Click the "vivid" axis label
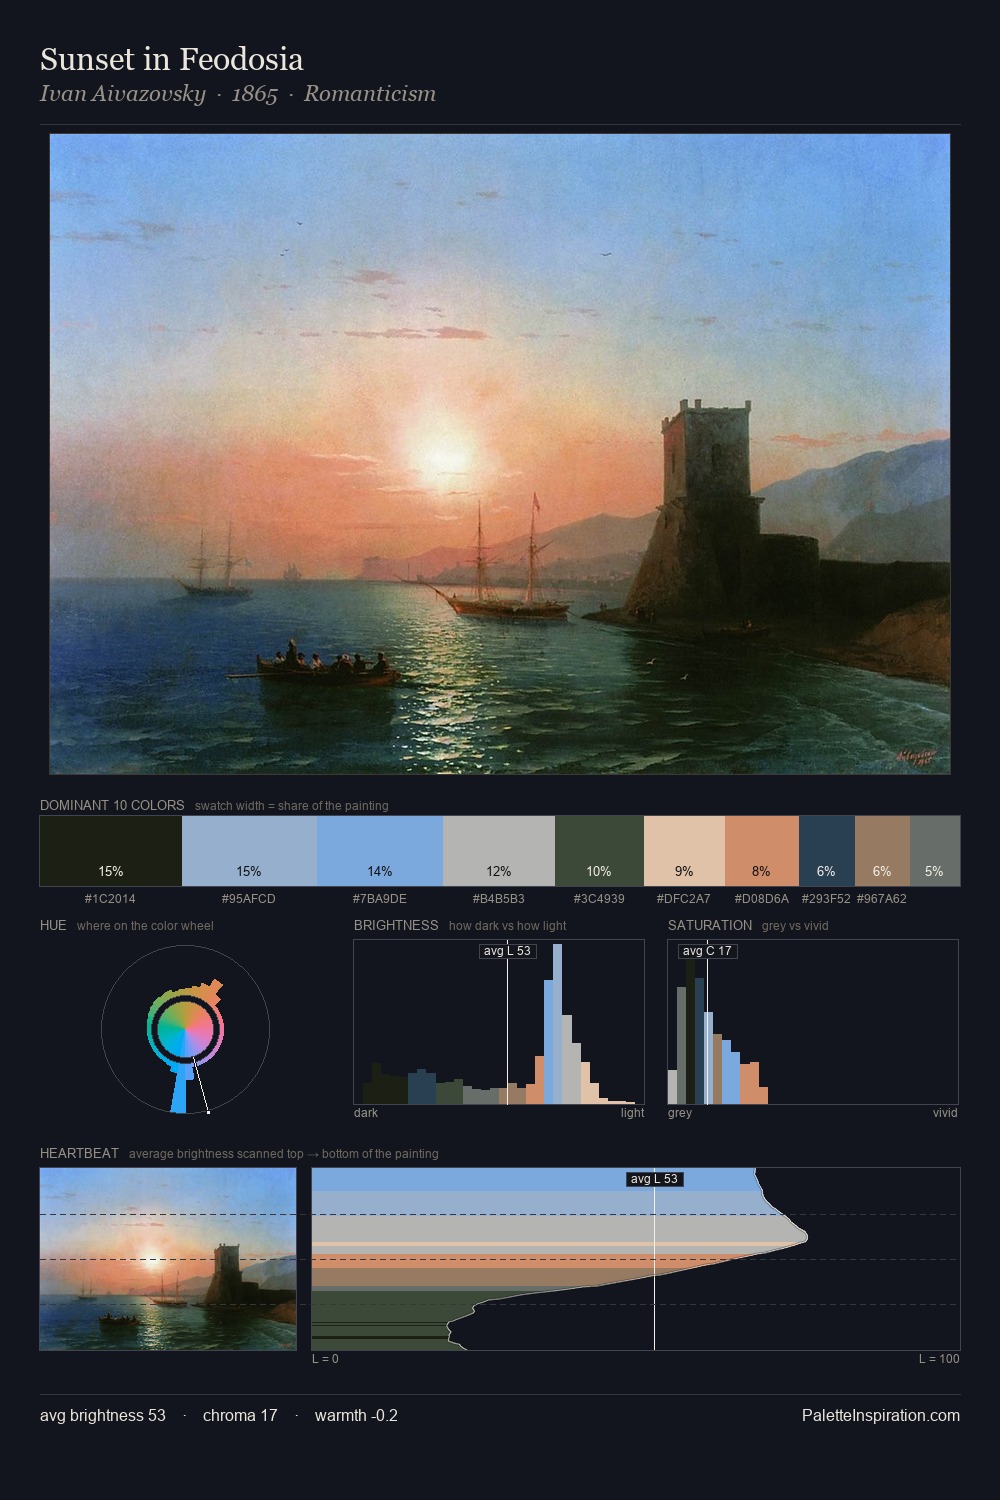 [x=945, y=1113]
